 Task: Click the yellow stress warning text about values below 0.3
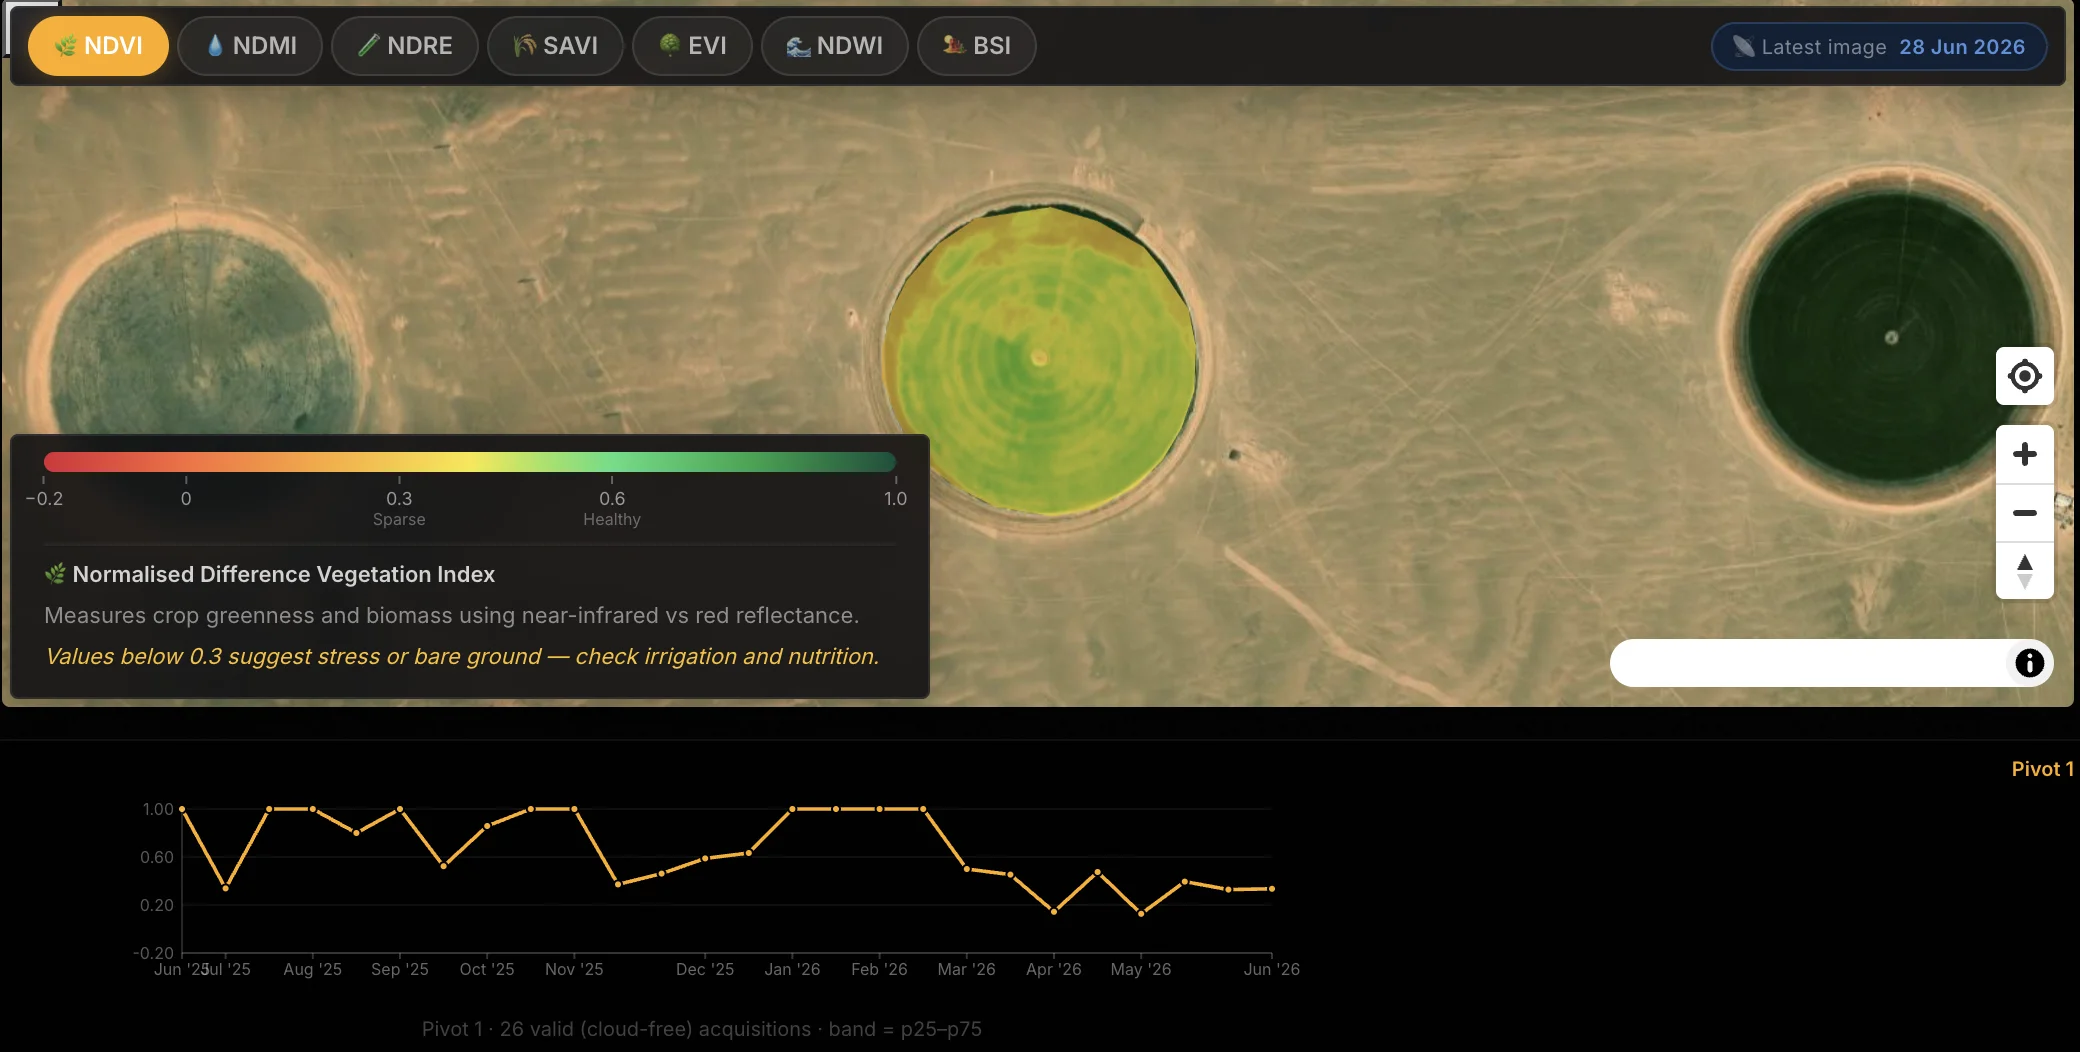[462, 656]
